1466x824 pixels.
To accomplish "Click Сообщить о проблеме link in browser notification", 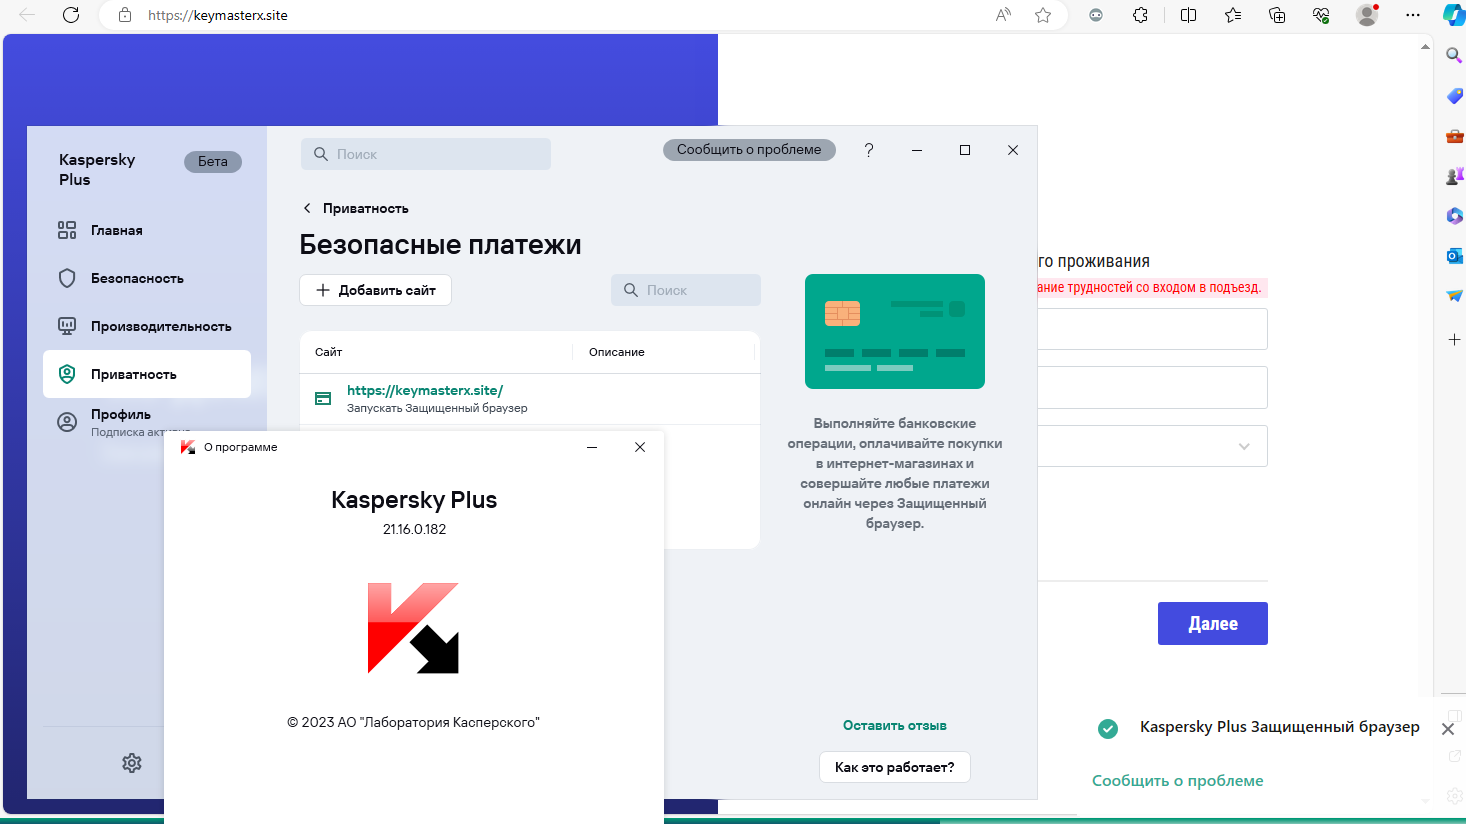I will pos(1177,781).
